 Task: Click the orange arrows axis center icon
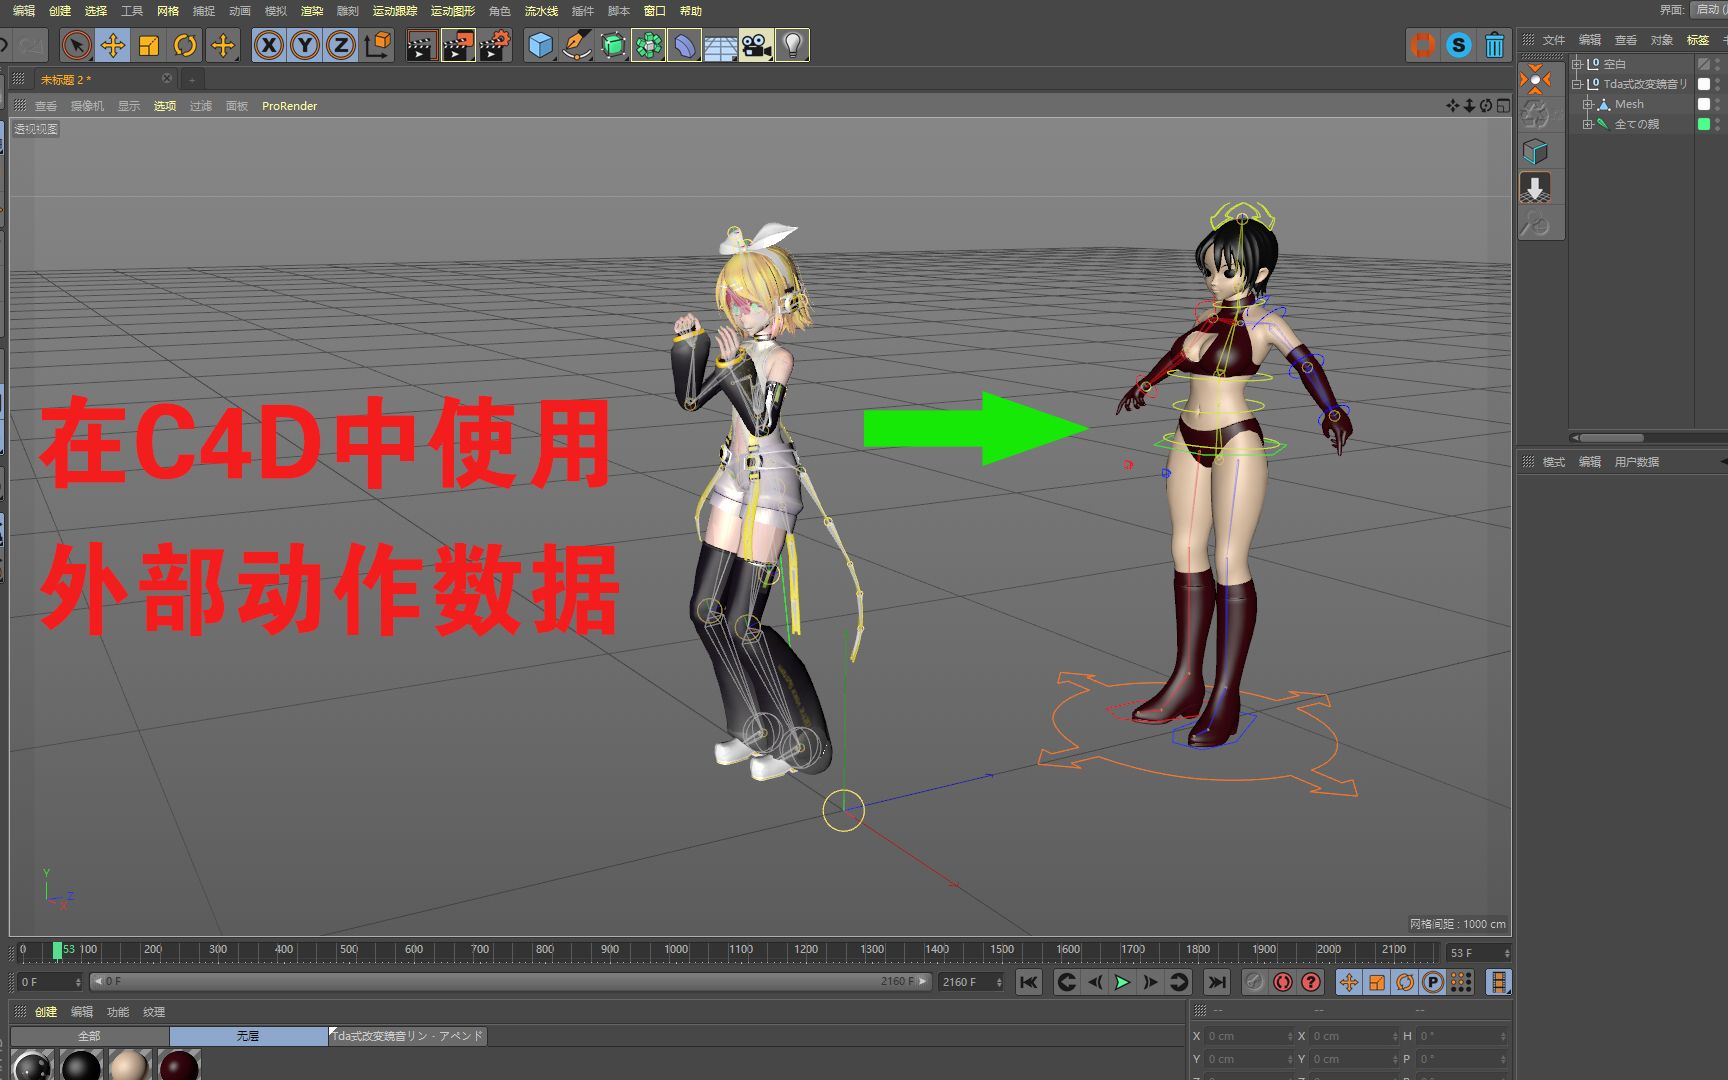pyautogui.click(x=1536, y=80)
